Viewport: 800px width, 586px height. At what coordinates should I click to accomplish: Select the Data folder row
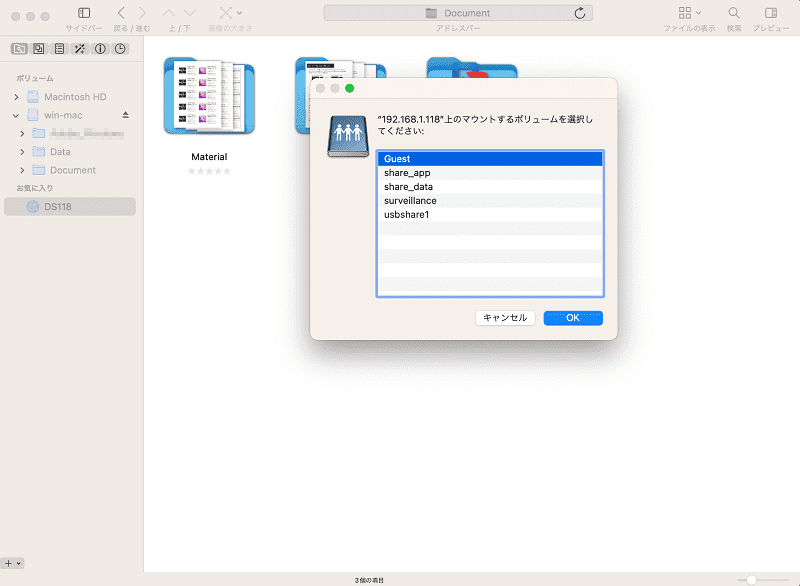tap(70, 152)
